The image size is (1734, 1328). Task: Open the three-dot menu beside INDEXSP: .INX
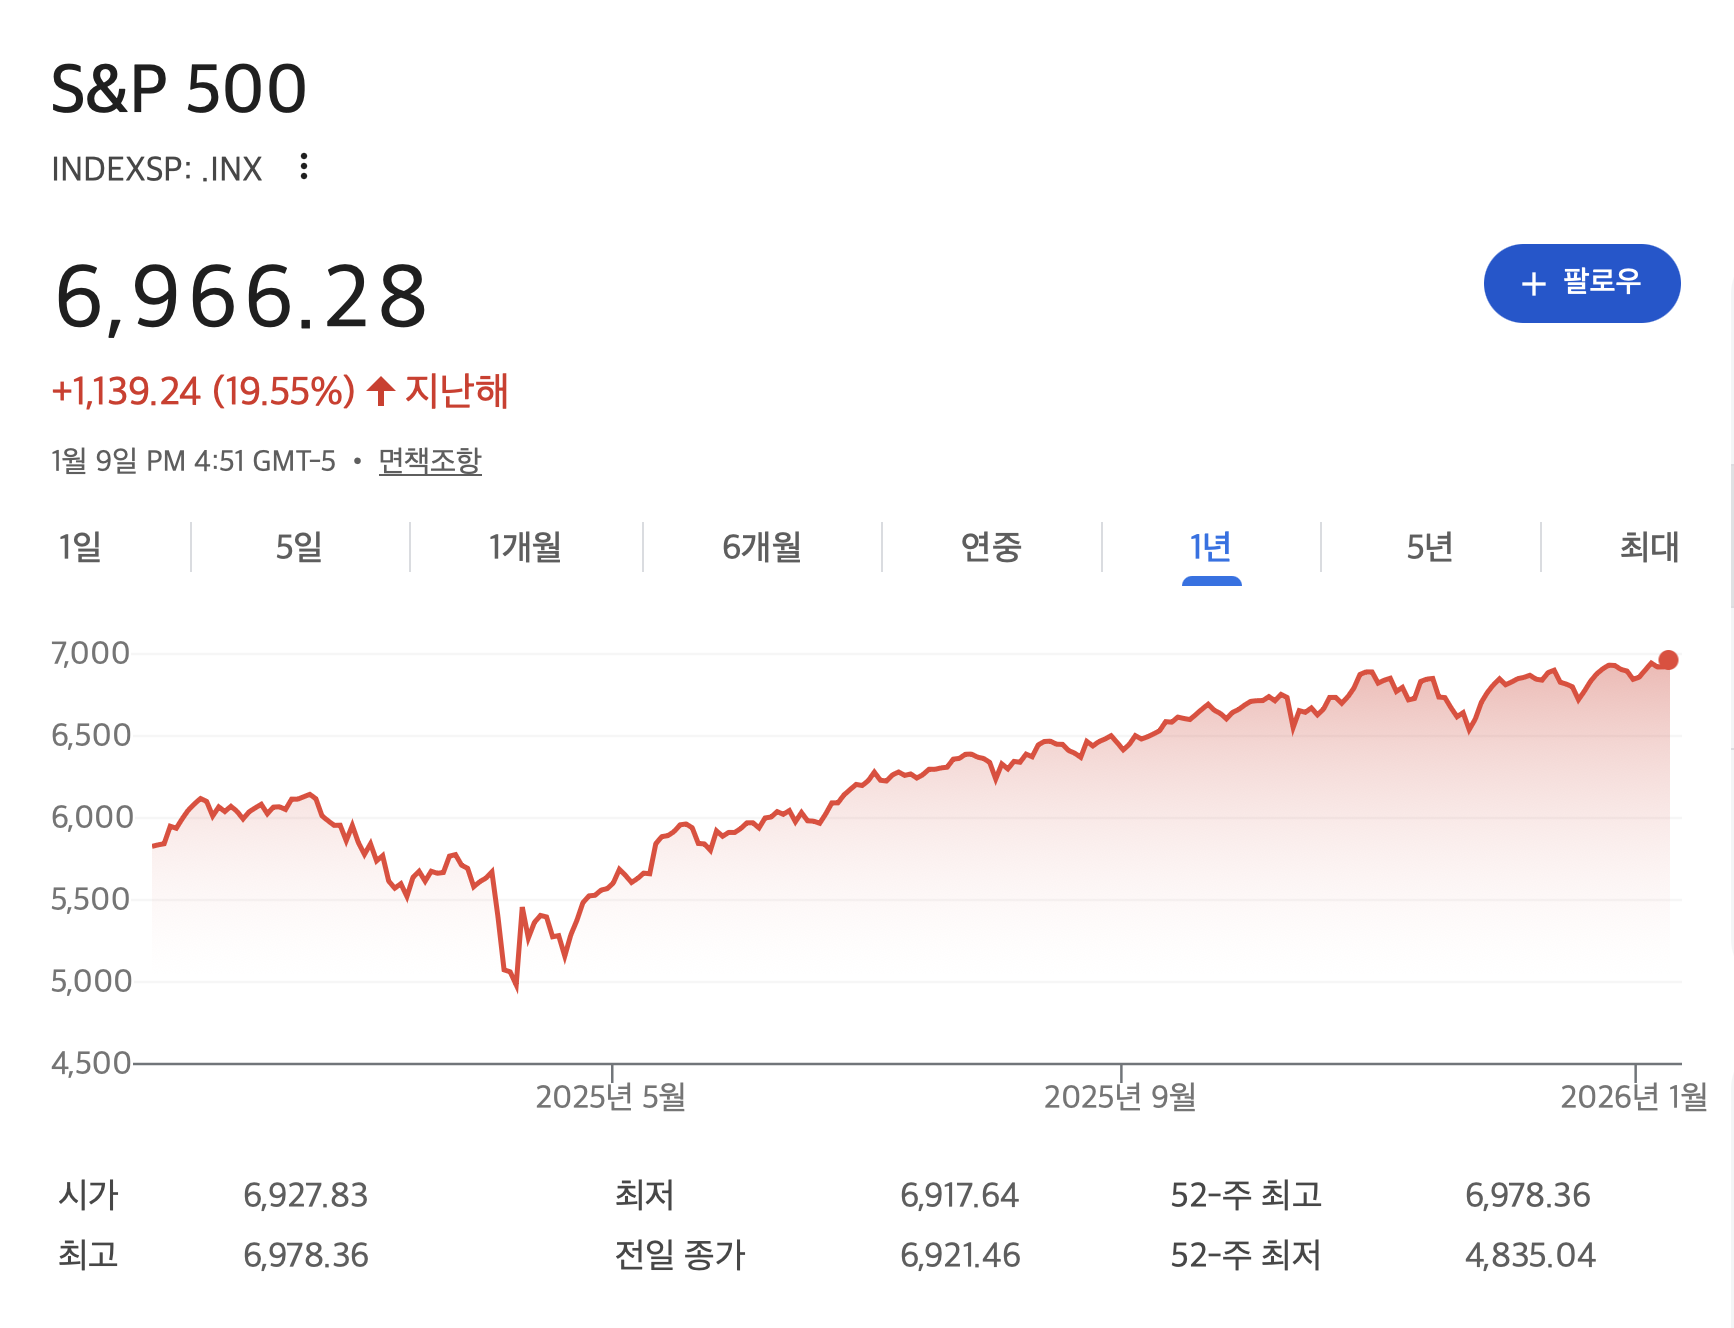coord(304,167)
